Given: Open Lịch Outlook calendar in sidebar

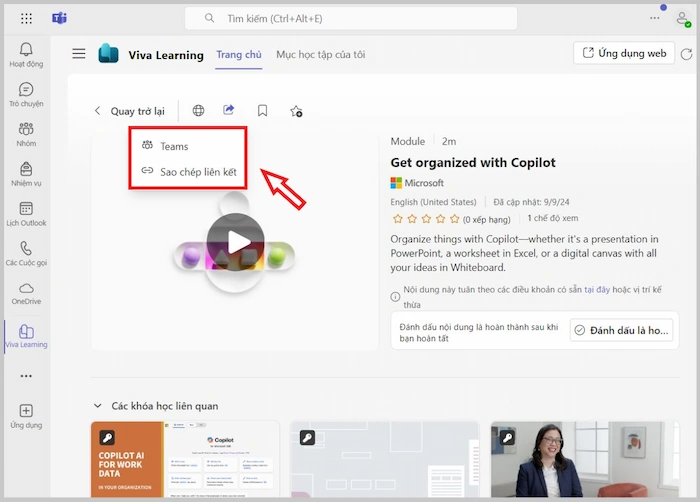Looking at the screenshot, I should pos(26,214).
